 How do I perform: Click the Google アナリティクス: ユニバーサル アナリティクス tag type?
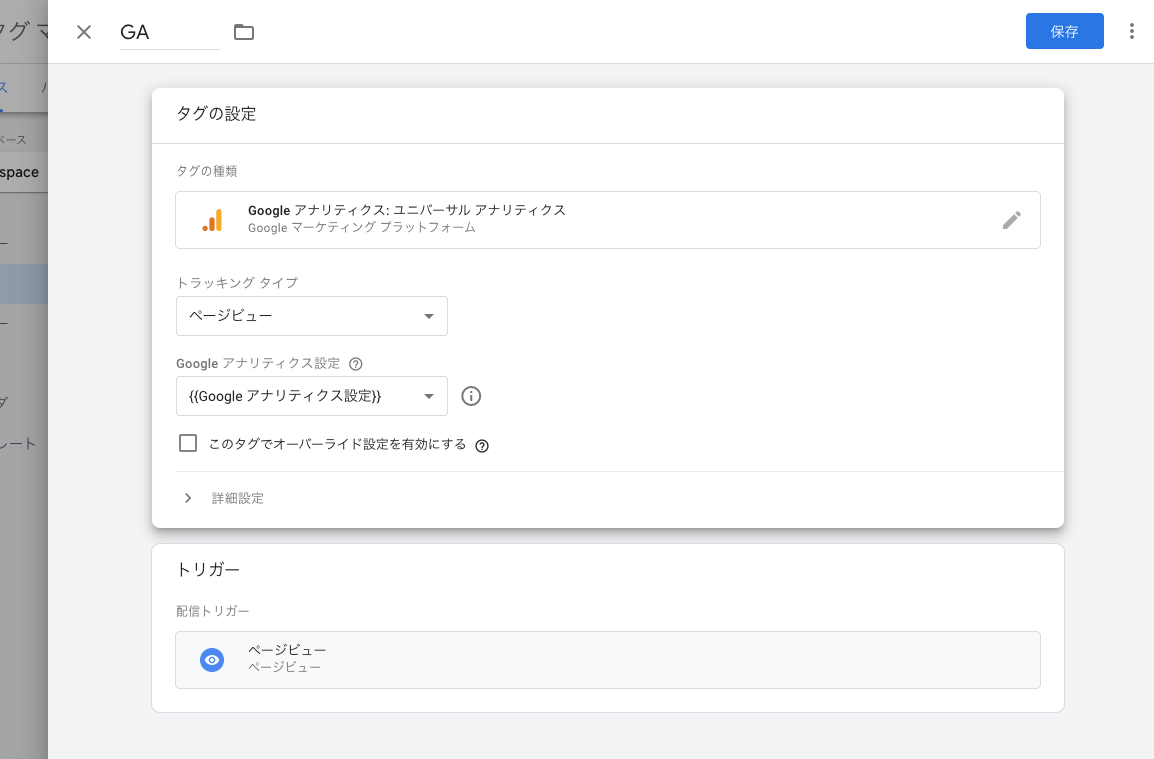tap(608, 220)
